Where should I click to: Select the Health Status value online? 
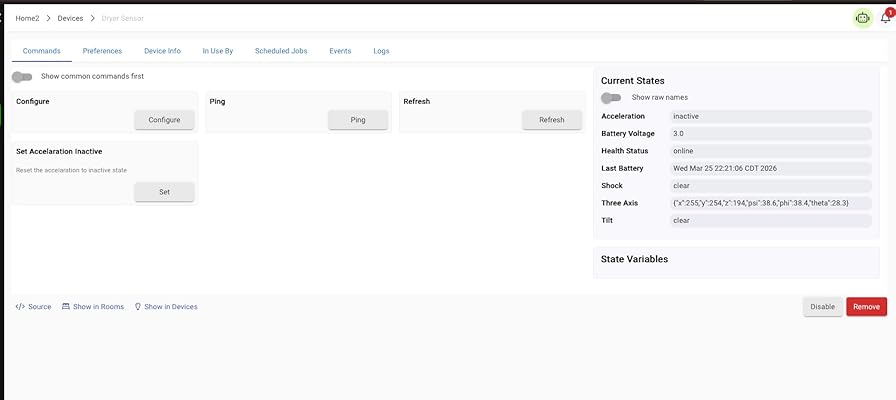click(770, 151)
